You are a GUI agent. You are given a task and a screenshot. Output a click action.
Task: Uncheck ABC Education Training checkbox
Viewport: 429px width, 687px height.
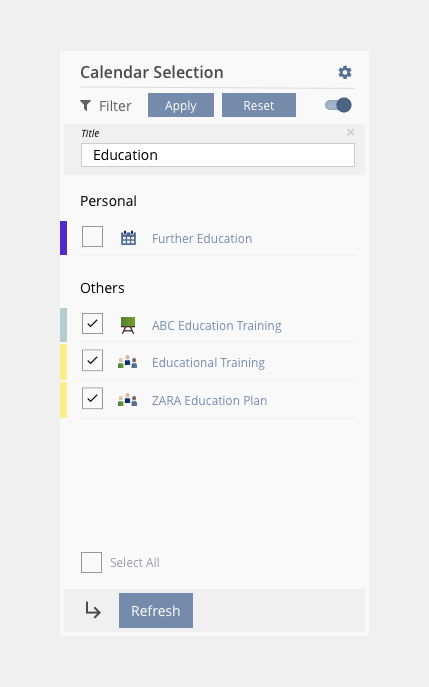point(92,323)
